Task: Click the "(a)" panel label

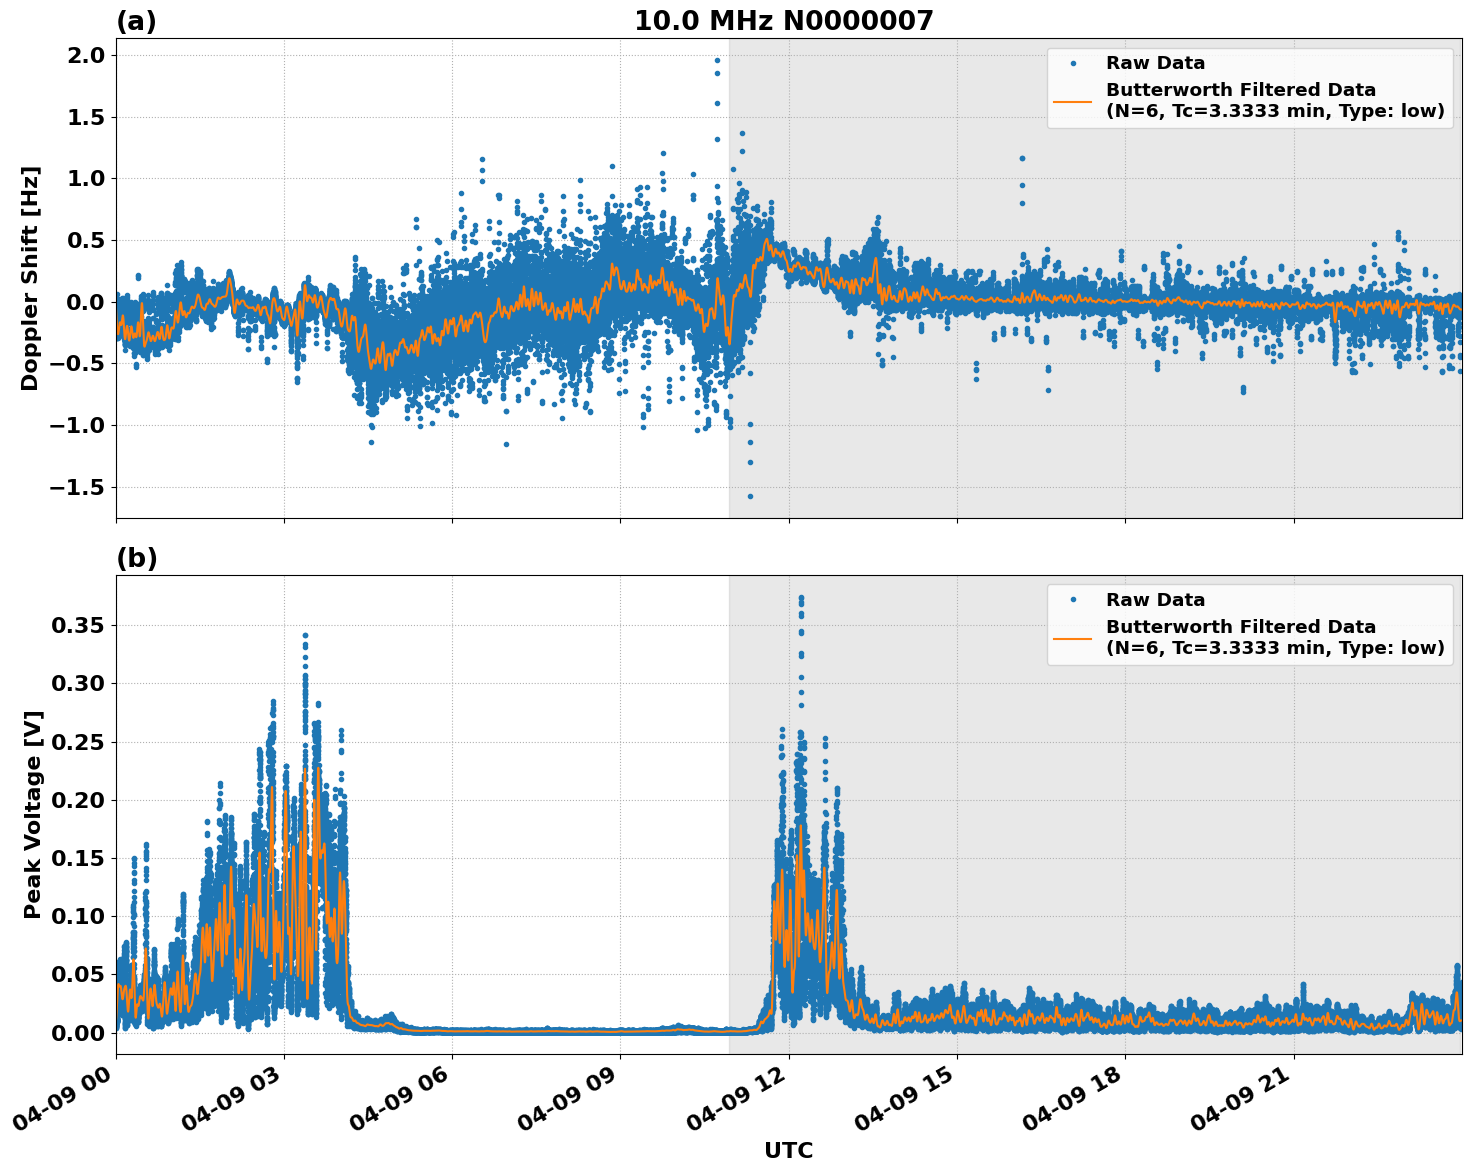Action: point(136,21)
